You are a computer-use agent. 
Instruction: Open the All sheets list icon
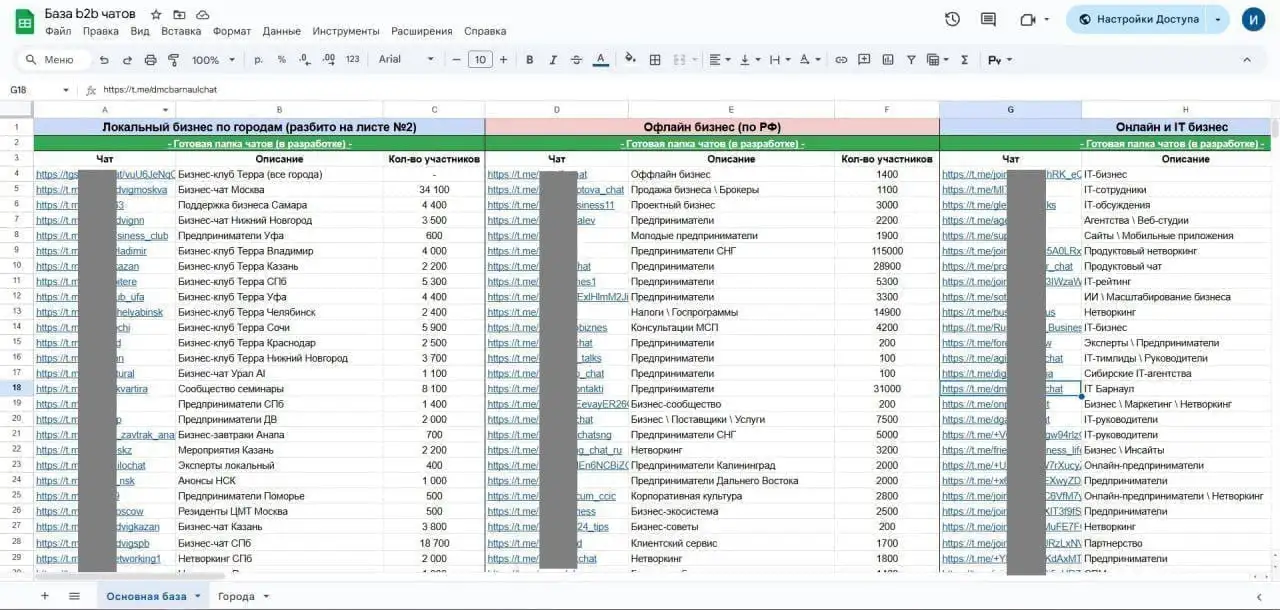(74, 596)
